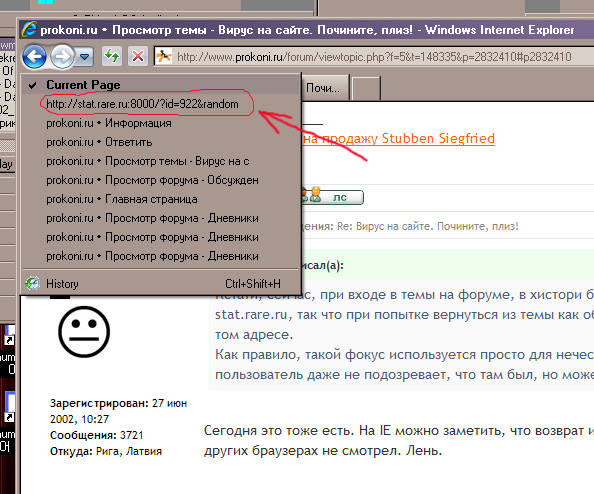Open a new blank tab
The height and width of the screenshot is (494, 594).
click(366, 89)
